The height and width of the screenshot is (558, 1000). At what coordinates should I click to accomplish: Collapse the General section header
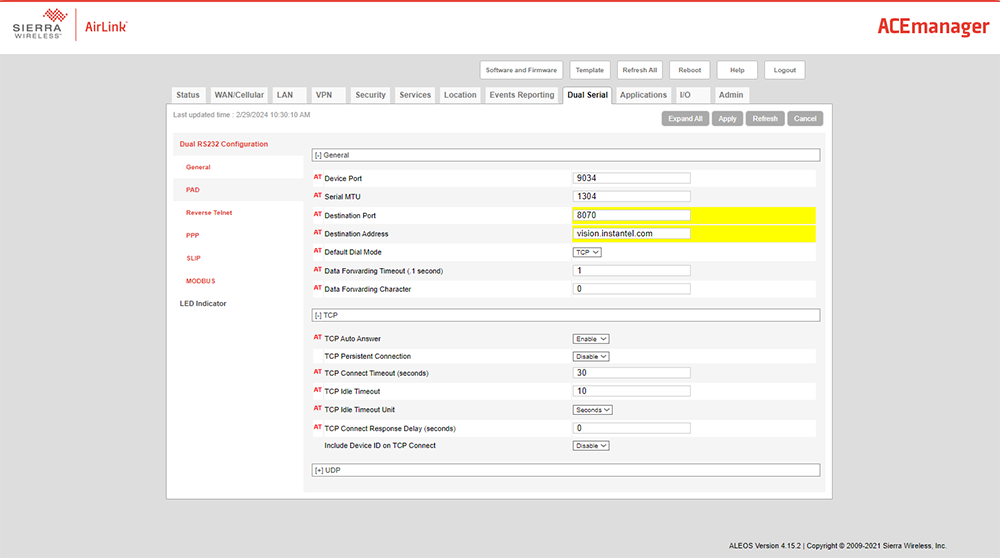click(x=566, y=155)
